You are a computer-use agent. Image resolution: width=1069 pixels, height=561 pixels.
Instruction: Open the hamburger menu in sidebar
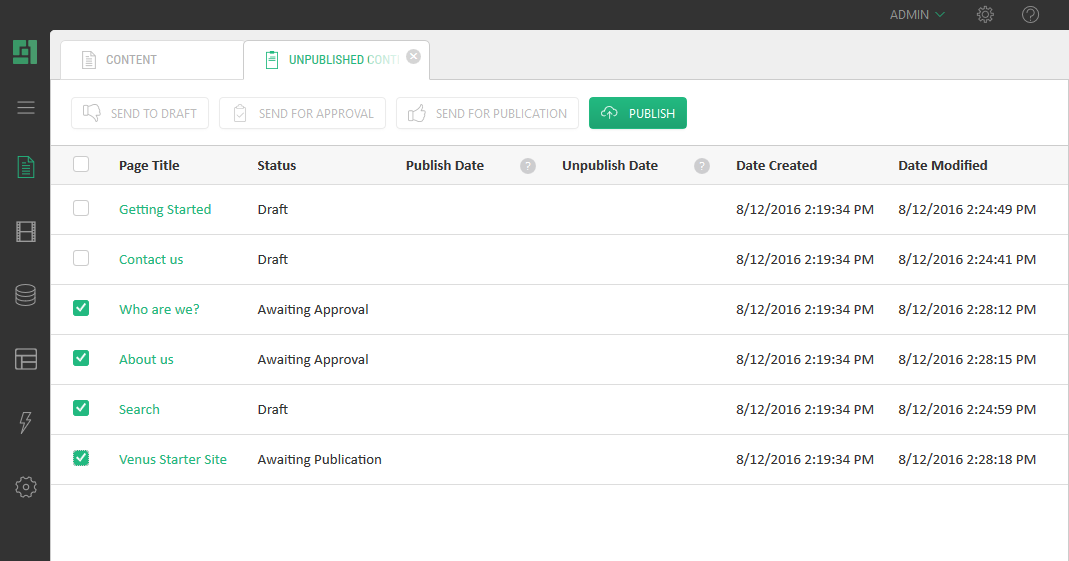tap(26, 108)
